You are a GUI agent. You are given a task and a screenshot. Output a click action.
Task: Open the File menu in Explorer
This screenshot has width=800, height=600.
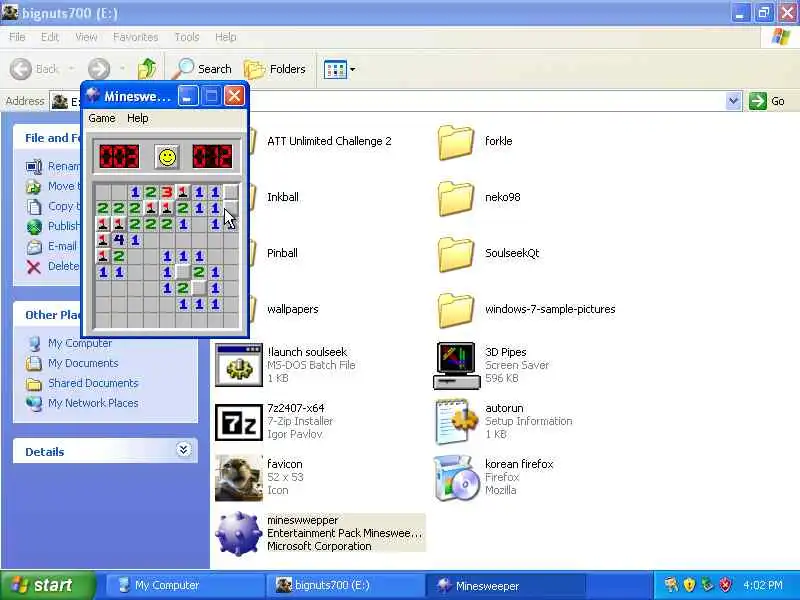pyautogui.click(x=17, y=37)
